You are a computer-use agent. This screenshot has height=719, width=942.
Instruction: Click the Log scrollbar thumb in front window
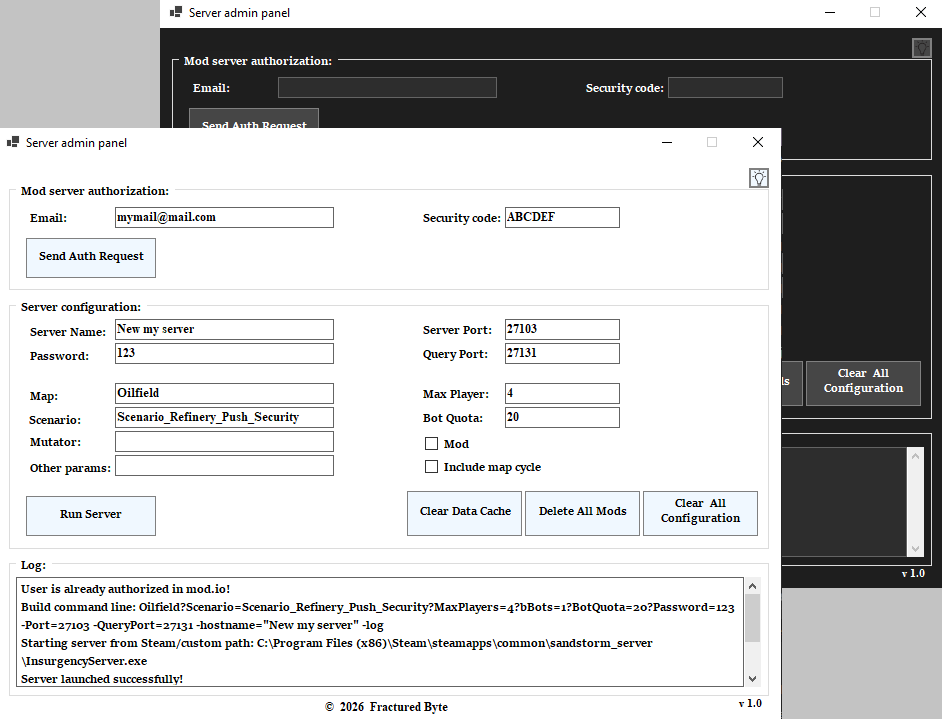tap(752, 618)
